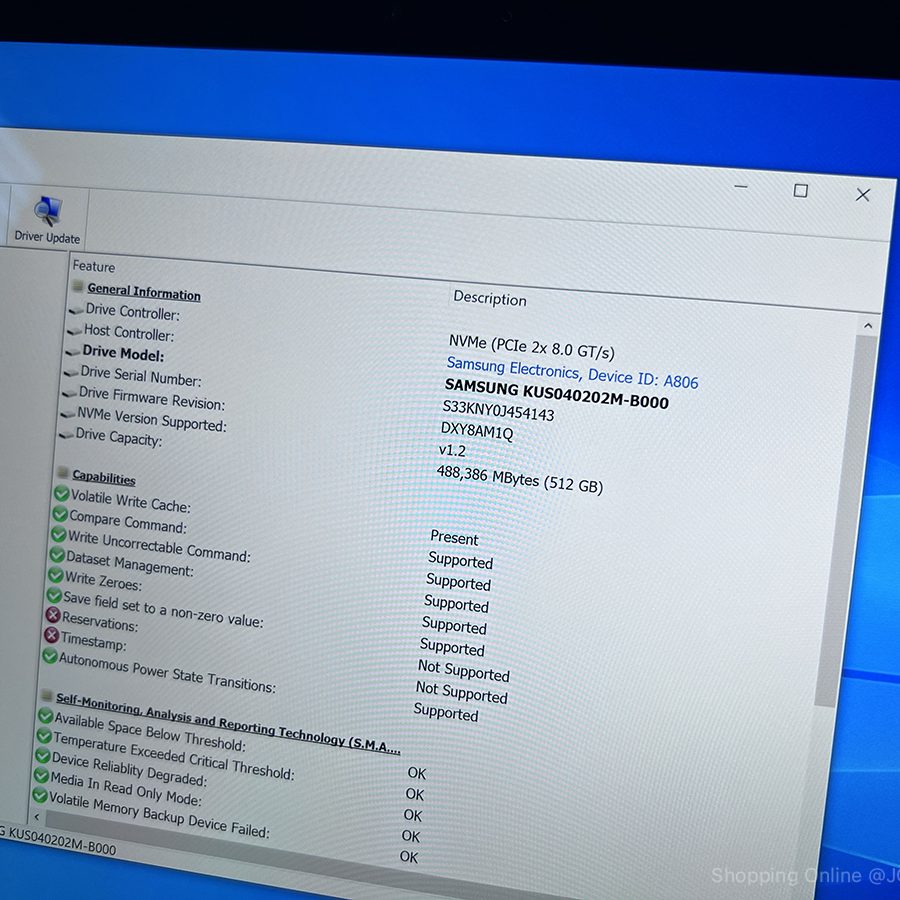Click the KUS040202M-B000 text in the status bar

pos(62,841)
